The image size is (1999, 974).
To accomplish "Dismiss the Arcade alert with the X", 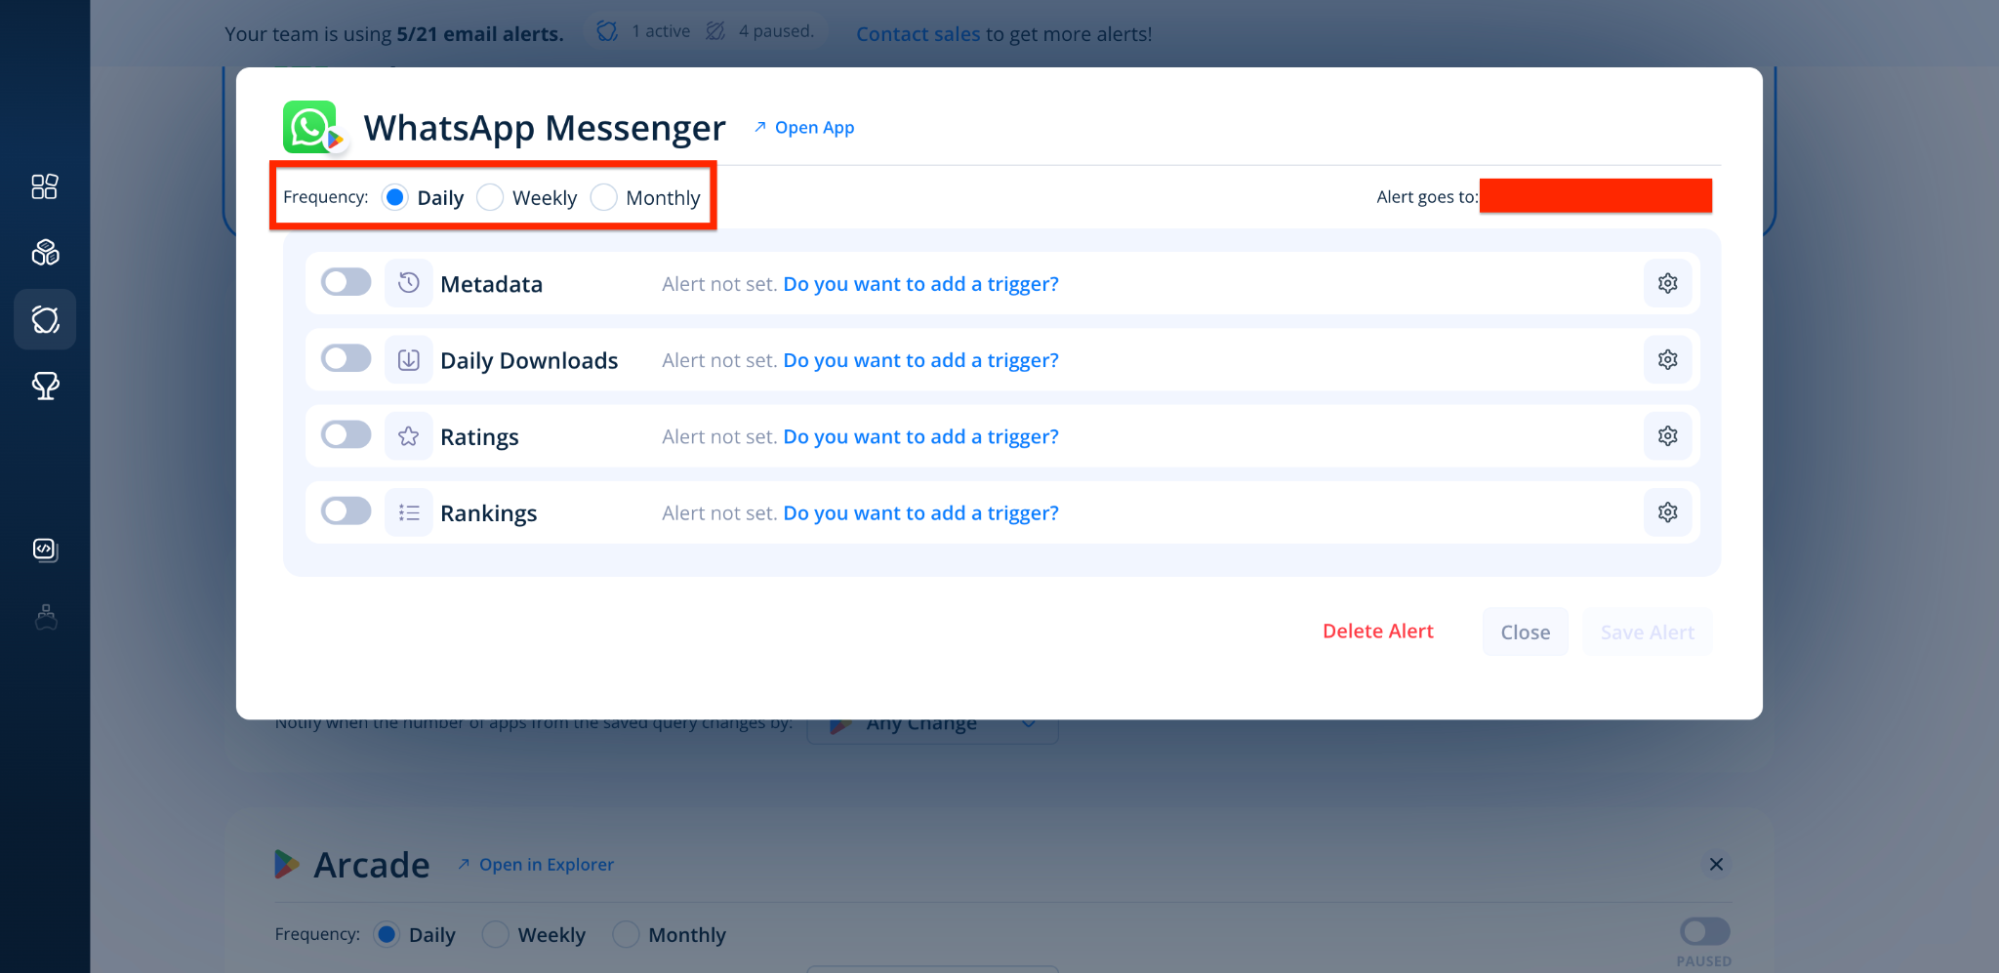I will pos(1716,865).
